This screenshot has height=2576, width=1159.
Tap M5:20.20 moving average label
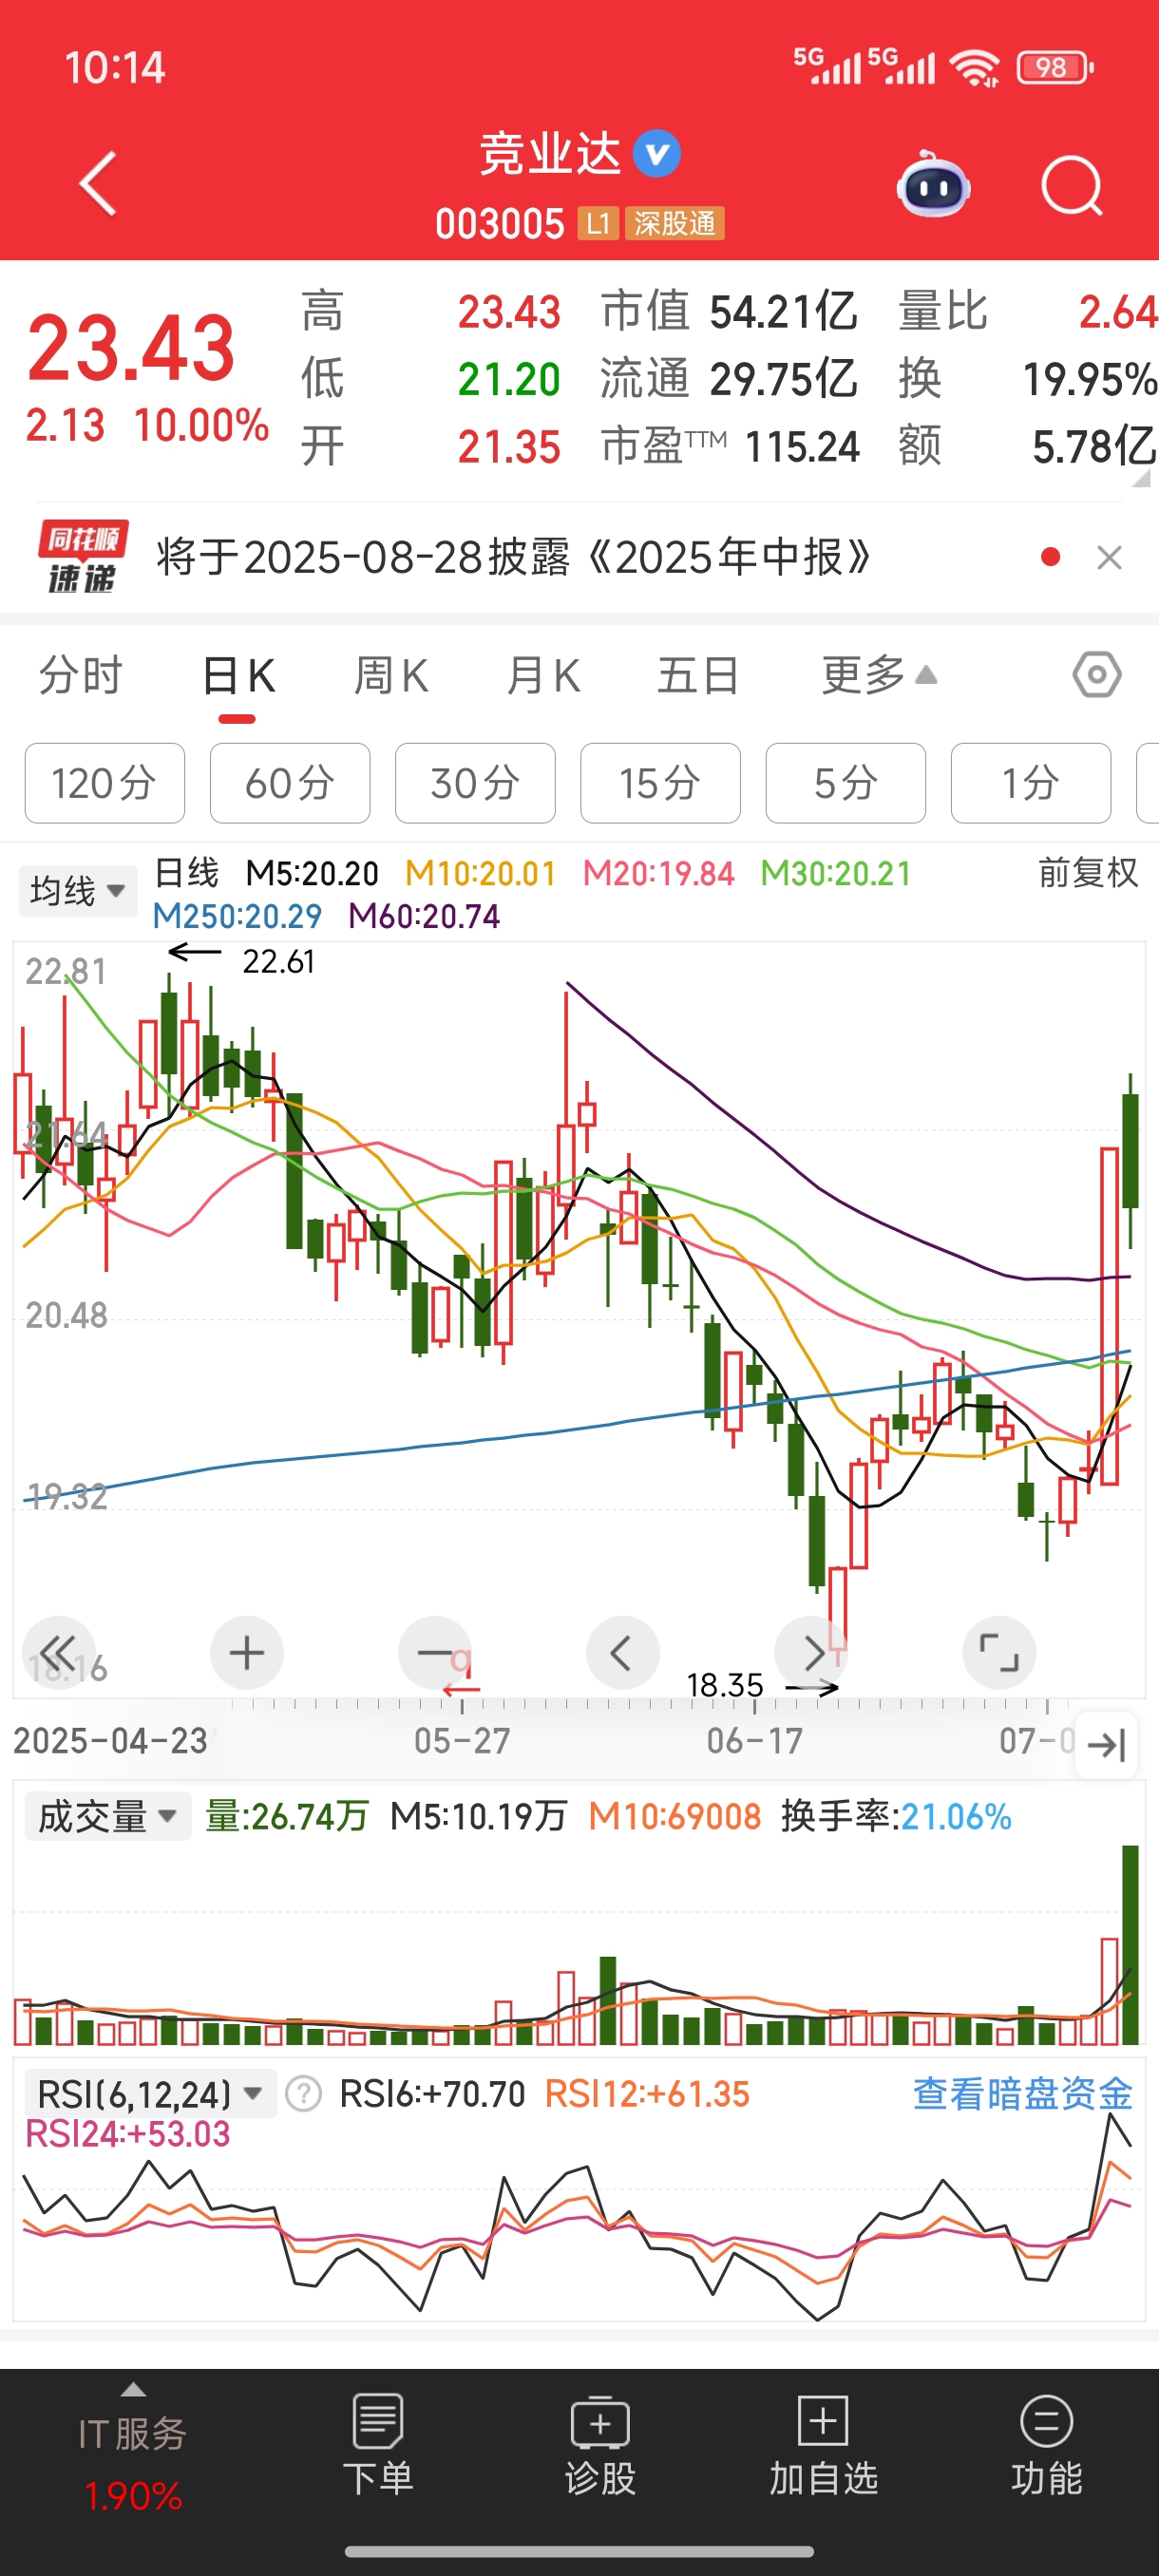tap(312, 874)
